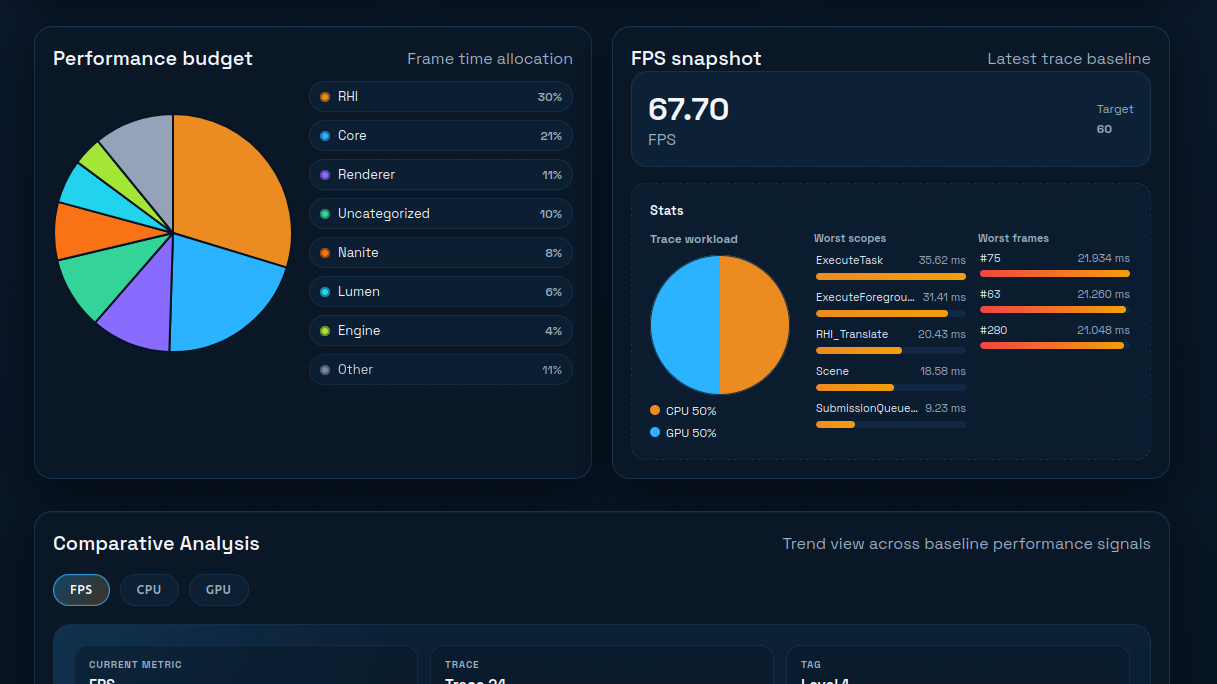
Task: Click the gray Other legend dot
Action: (325, 370)
